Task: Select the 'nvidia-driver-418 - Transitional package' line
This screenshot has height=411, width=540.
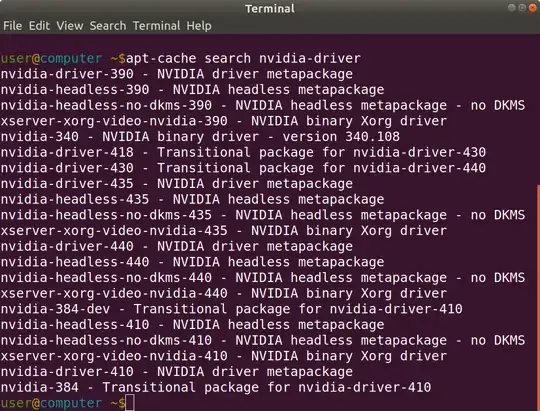Action: coord(243,152)
